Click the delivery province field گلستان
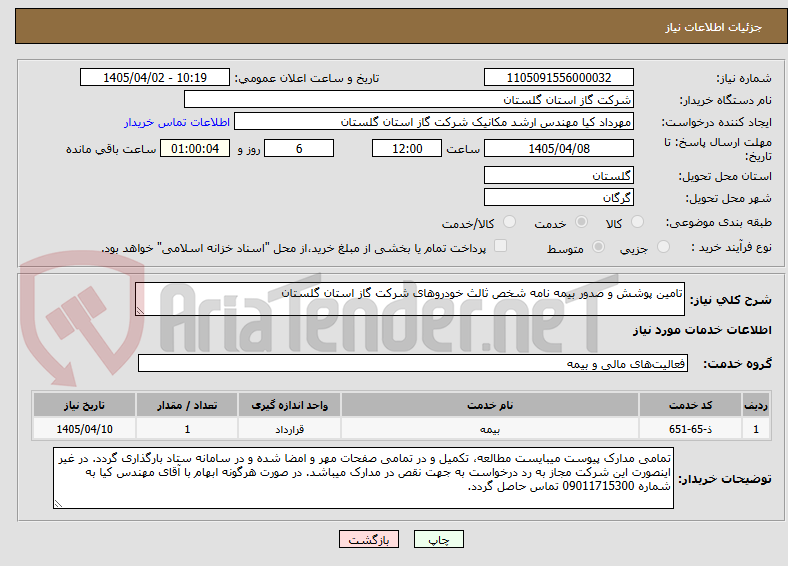 click(x=559, y=175)
